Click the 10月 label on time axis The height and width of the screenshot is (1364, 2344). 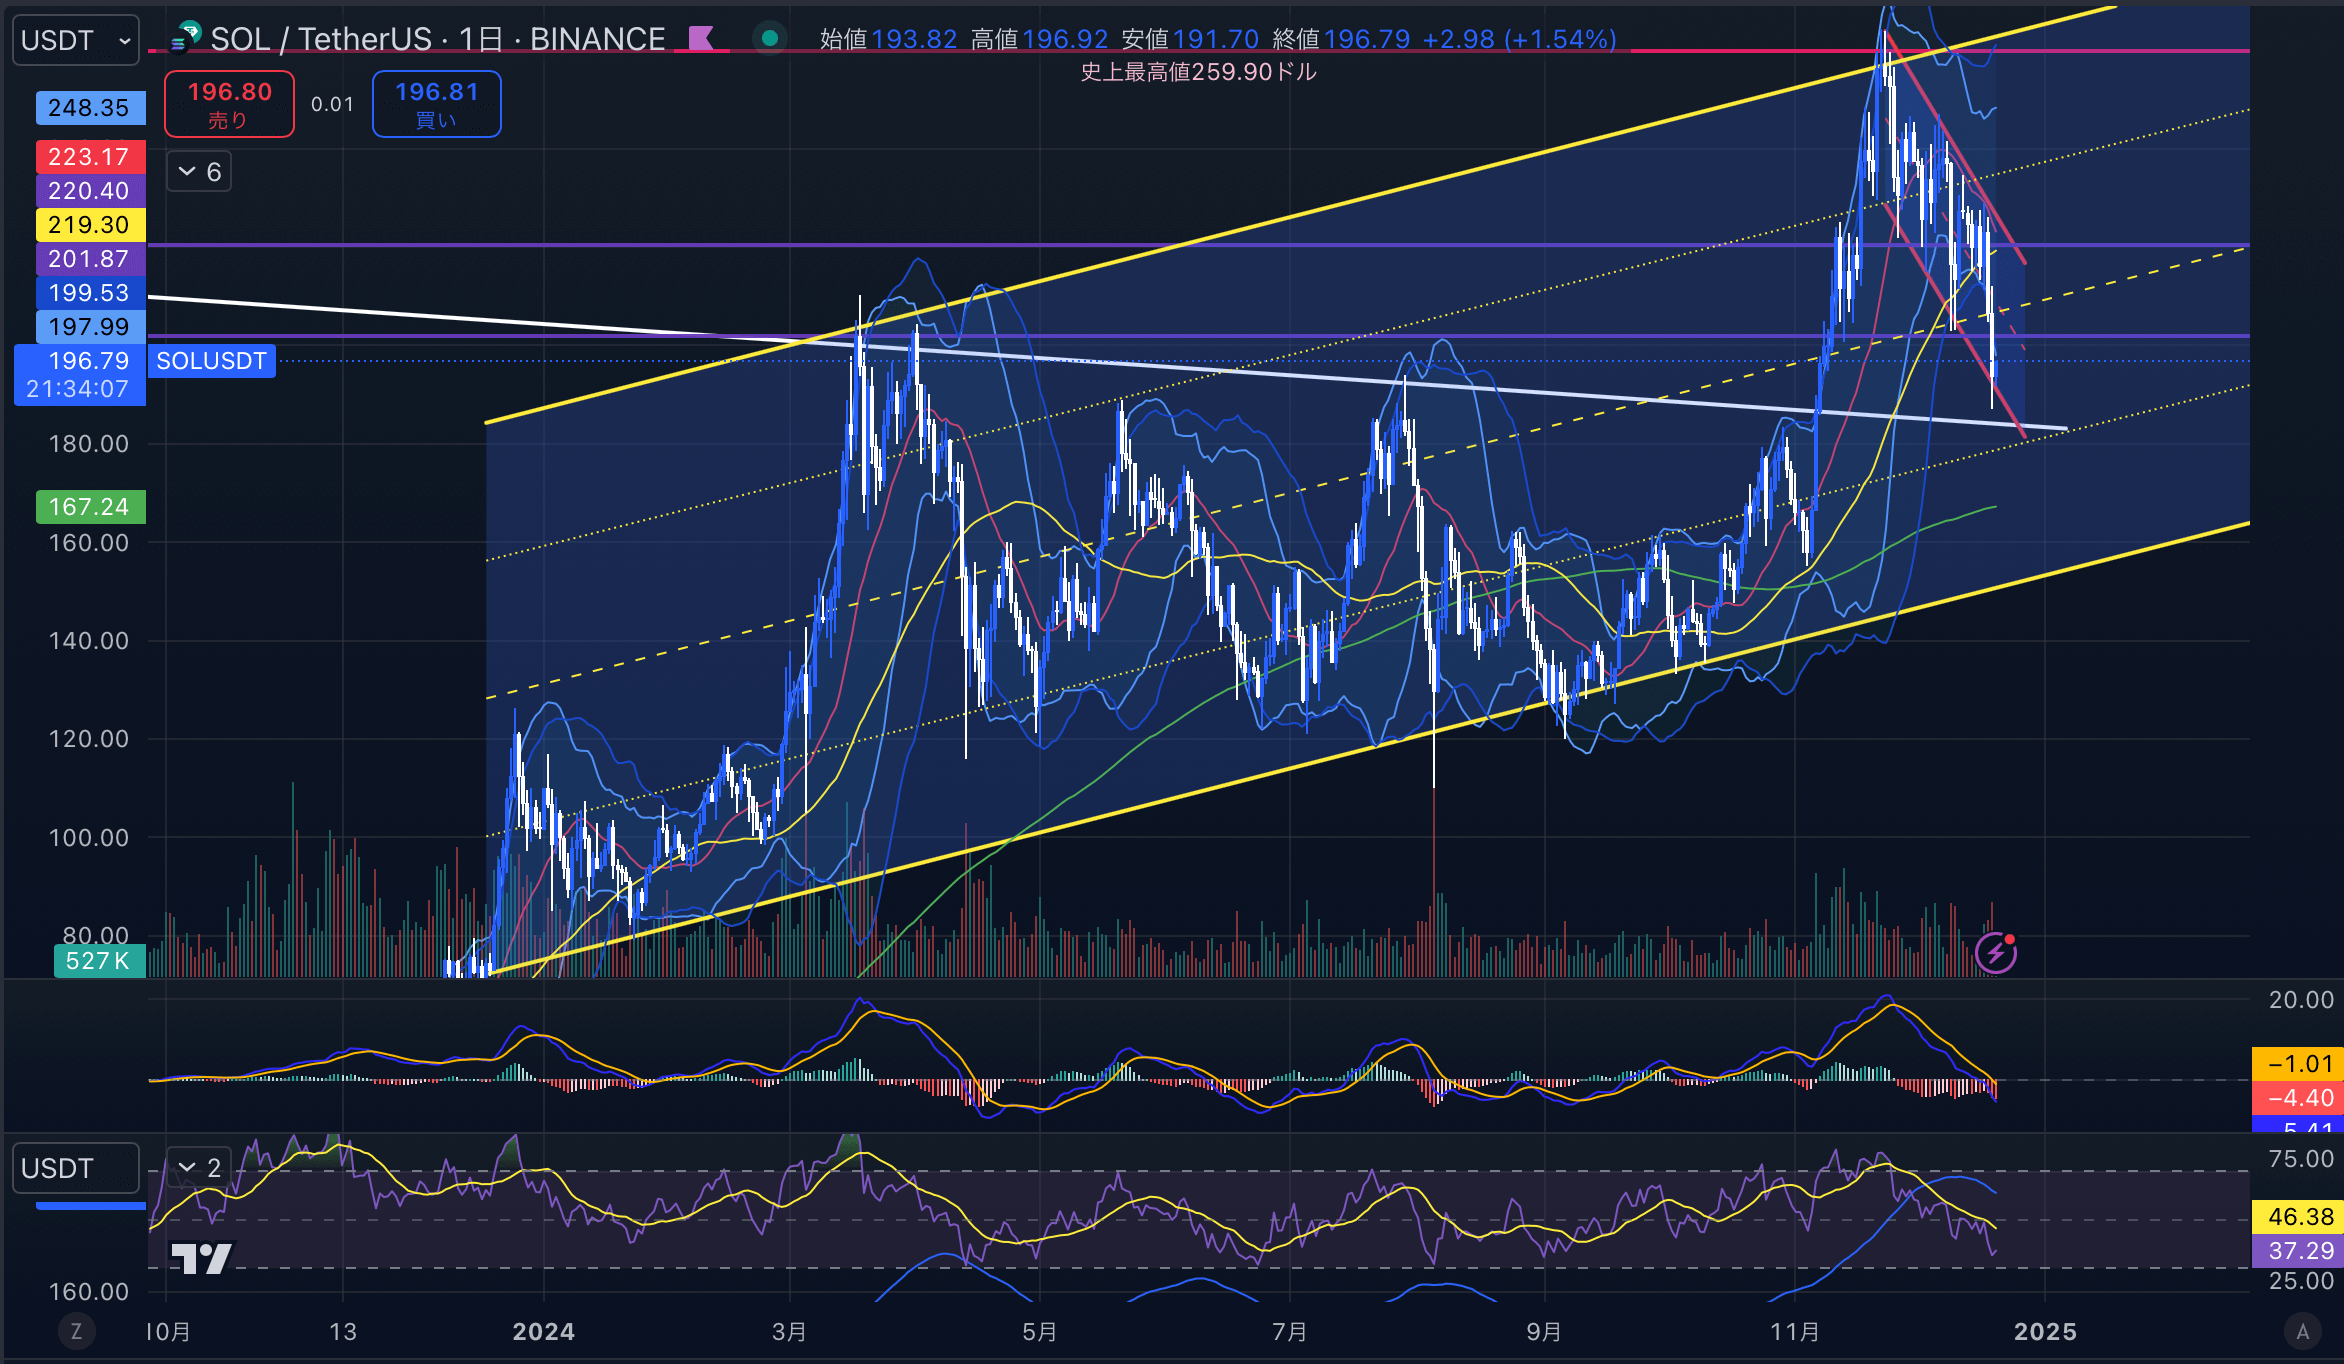coord(168,1332)
